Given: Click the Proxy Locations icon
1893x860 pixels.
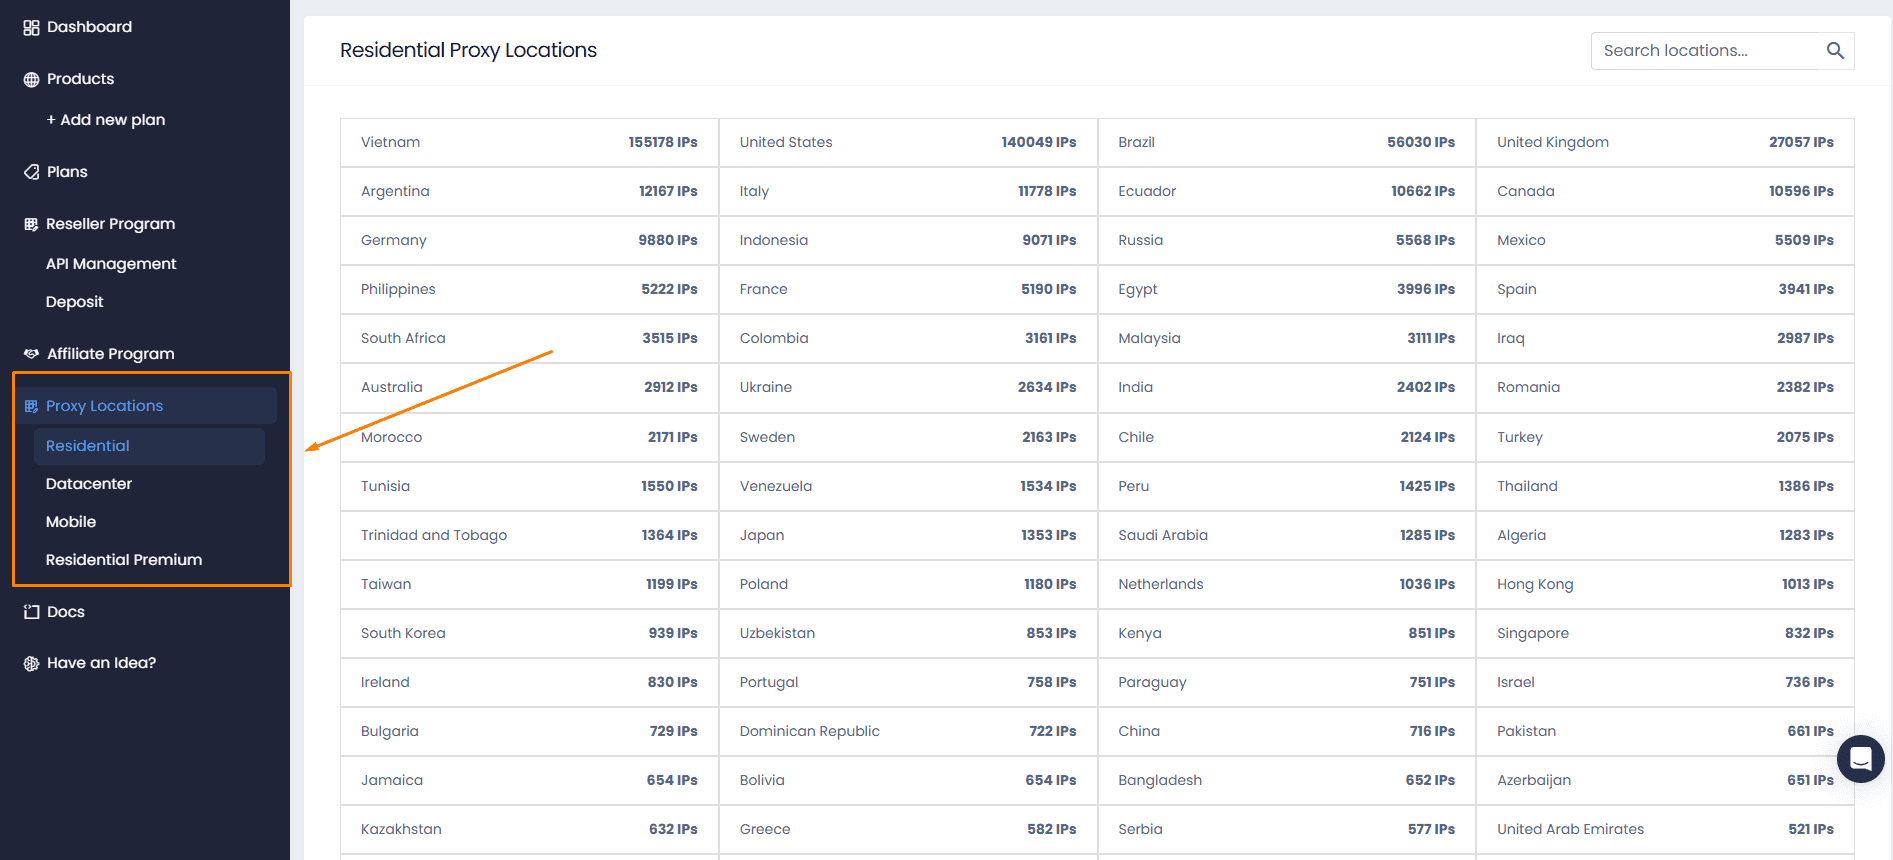Looking at the screenshot, I should (x=31, y=406).
